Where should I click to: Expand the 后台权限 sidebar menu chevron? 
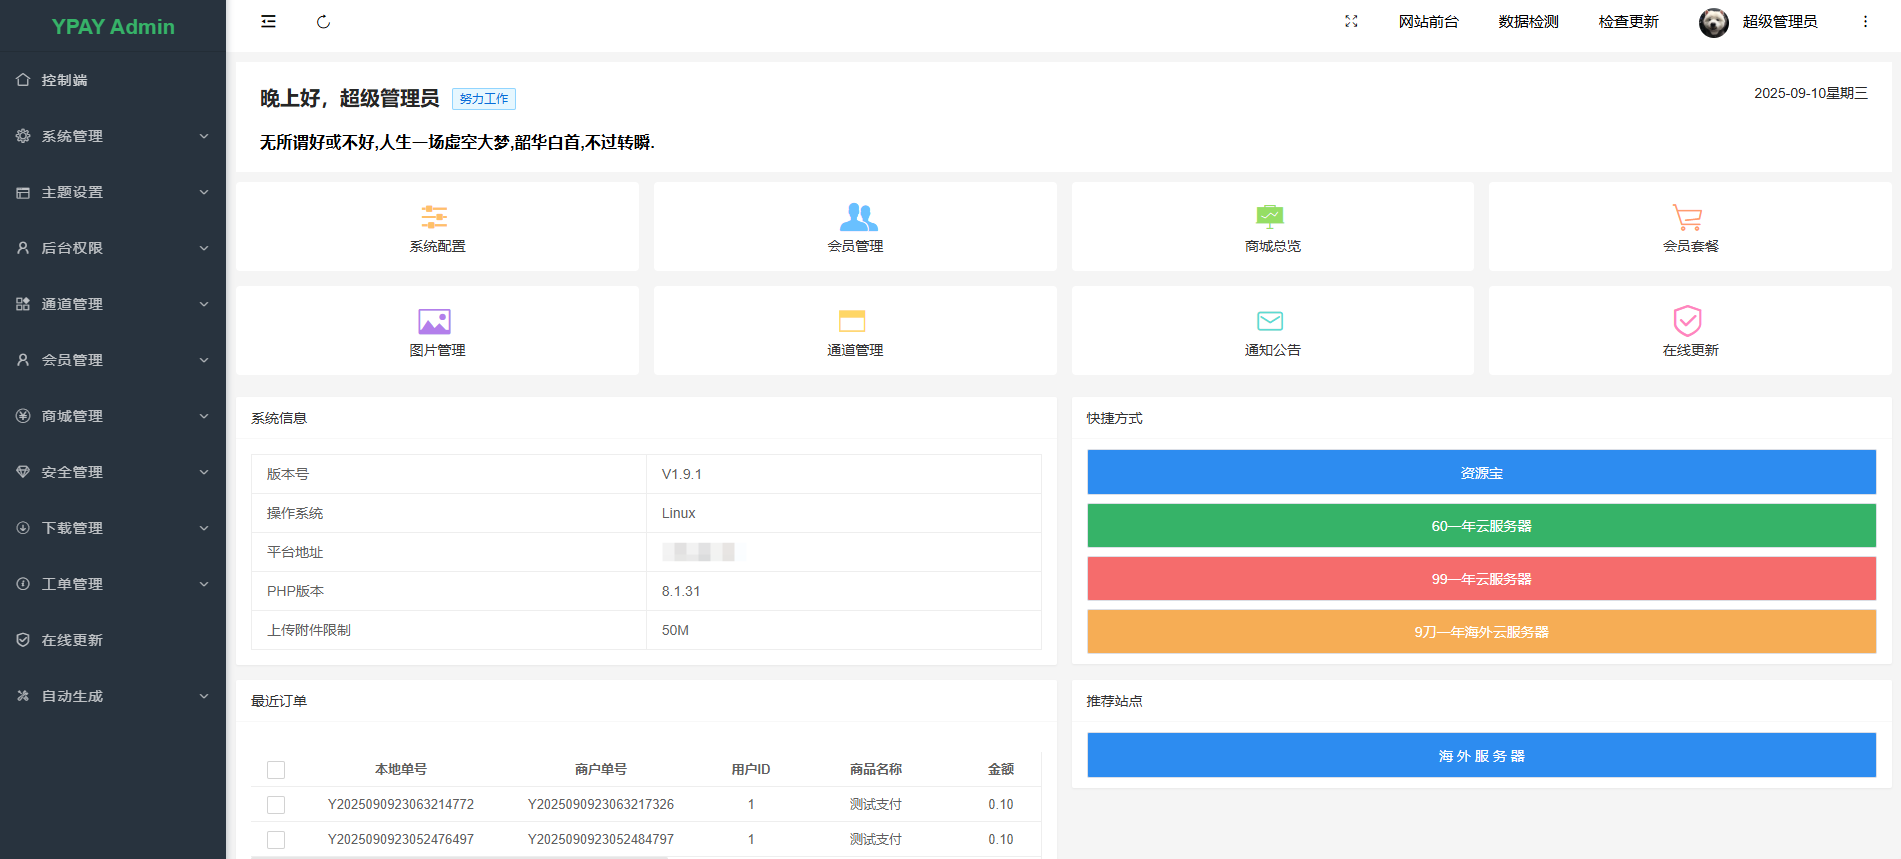(x=204, y=248)
